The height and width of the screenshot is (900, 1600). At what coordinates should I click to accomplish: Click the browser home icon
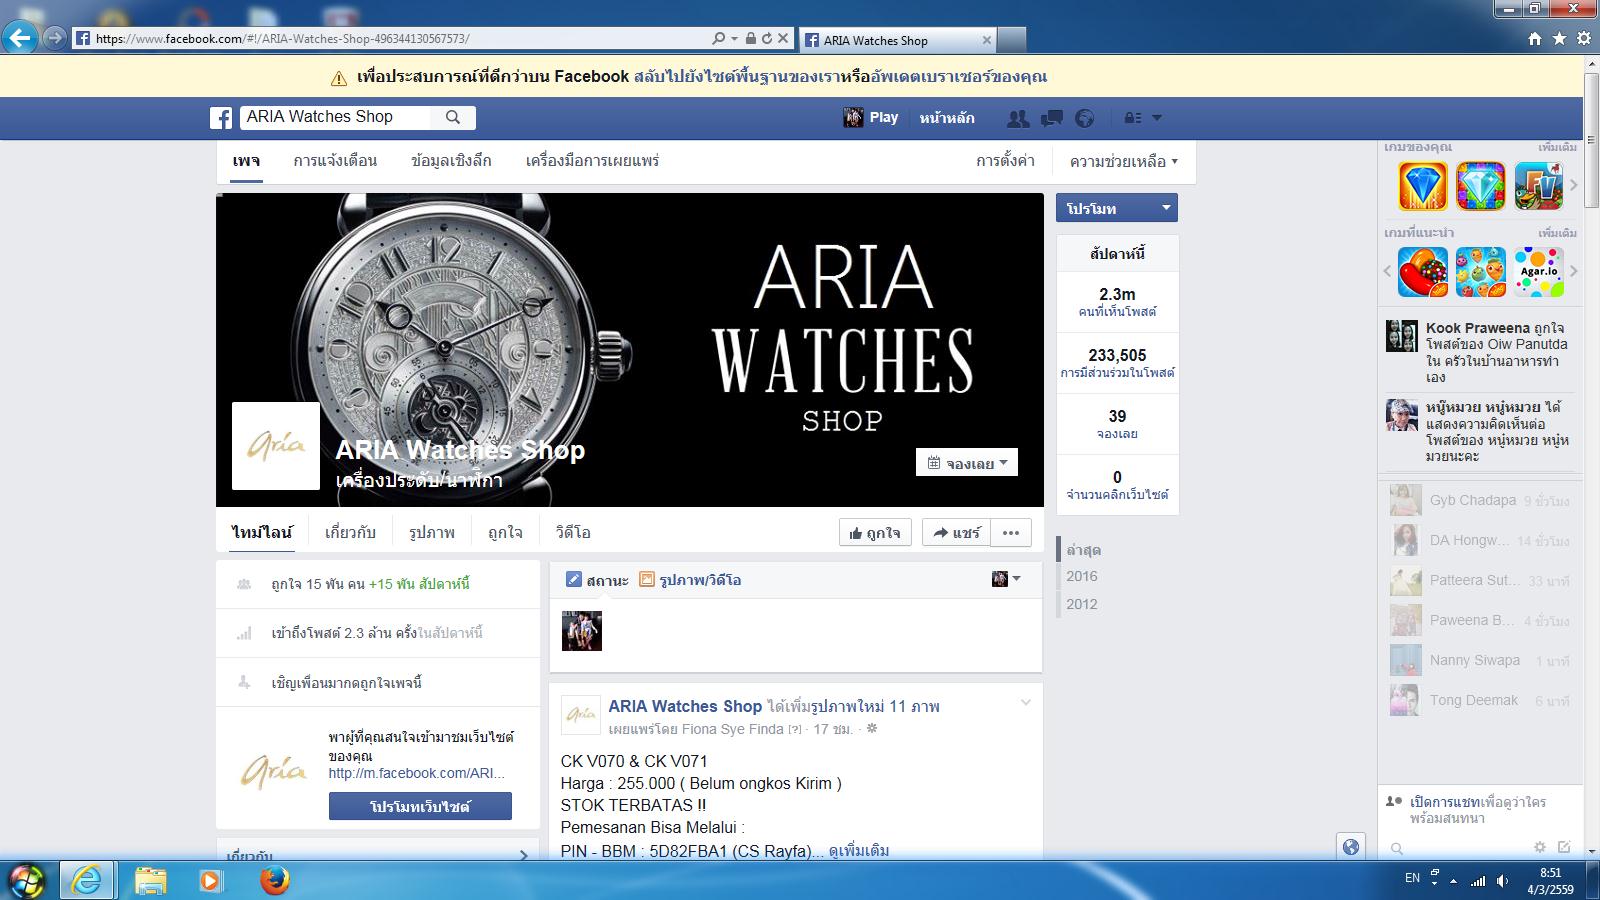coord(1535,39)
